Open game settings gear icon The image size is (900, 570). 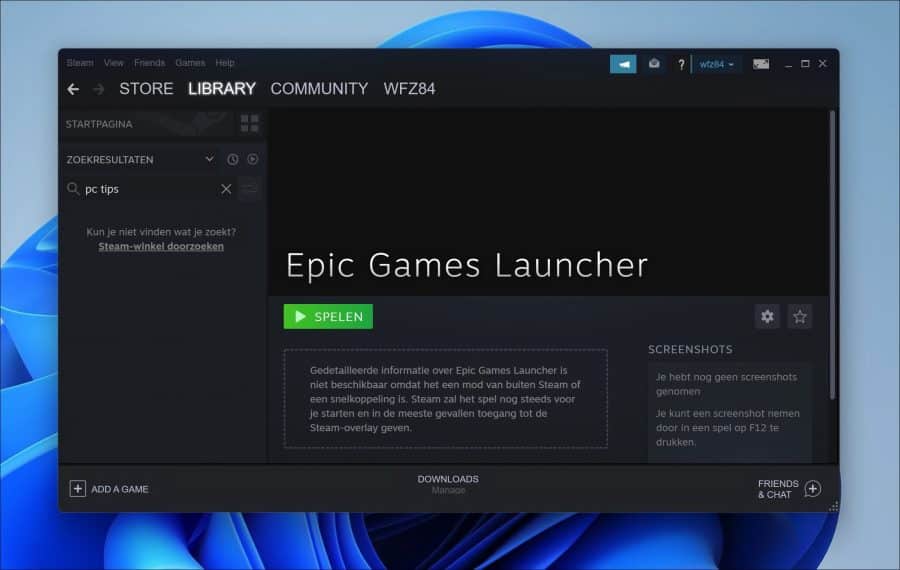[x=767, y=316]
